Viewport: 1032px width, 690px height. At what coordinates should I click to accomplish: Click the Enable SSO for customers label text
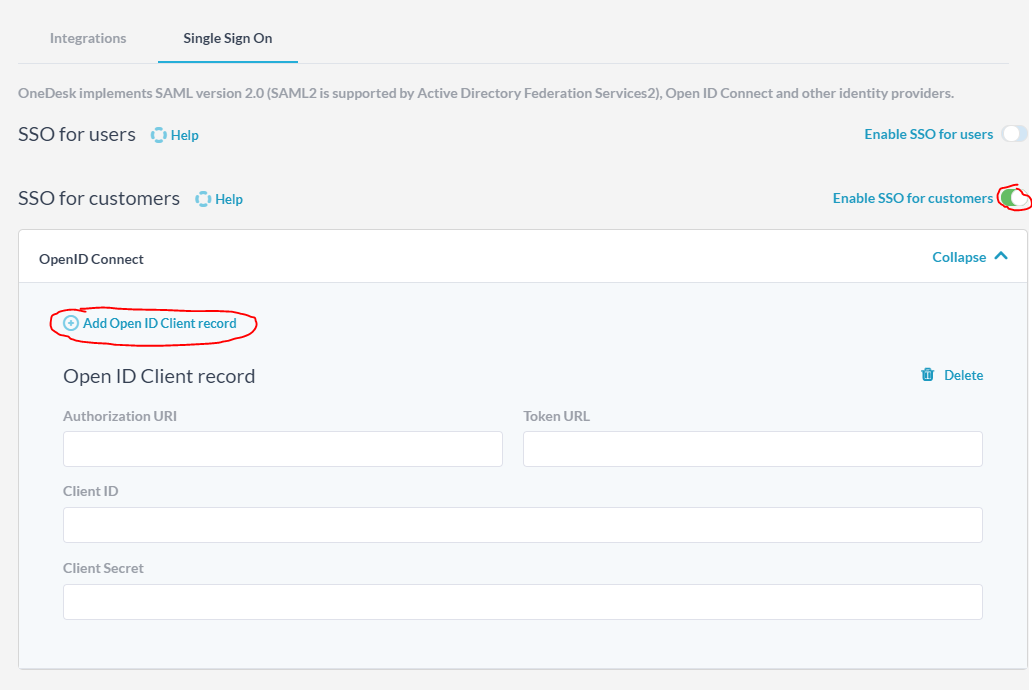[912, 198]
